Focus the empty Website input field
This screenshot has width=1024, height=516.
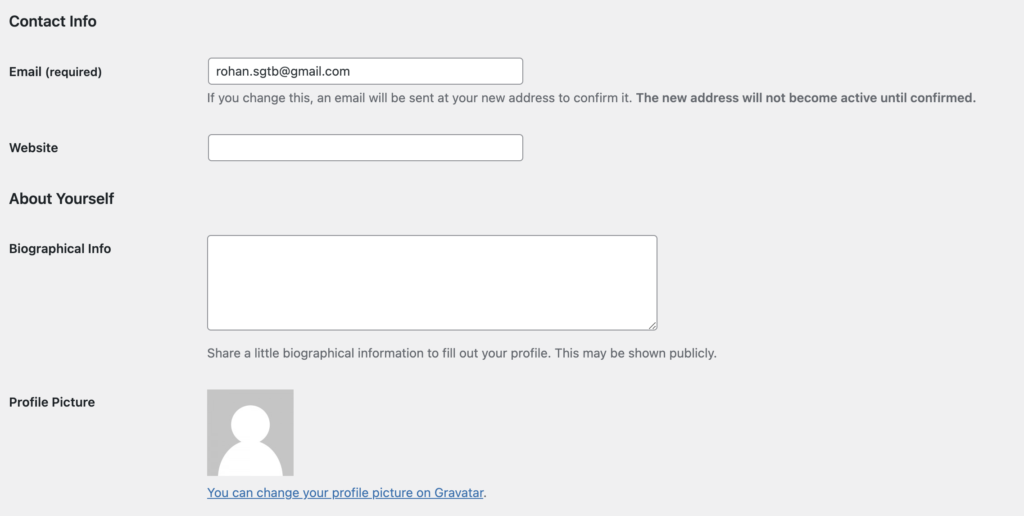click(x=365, y=148)
